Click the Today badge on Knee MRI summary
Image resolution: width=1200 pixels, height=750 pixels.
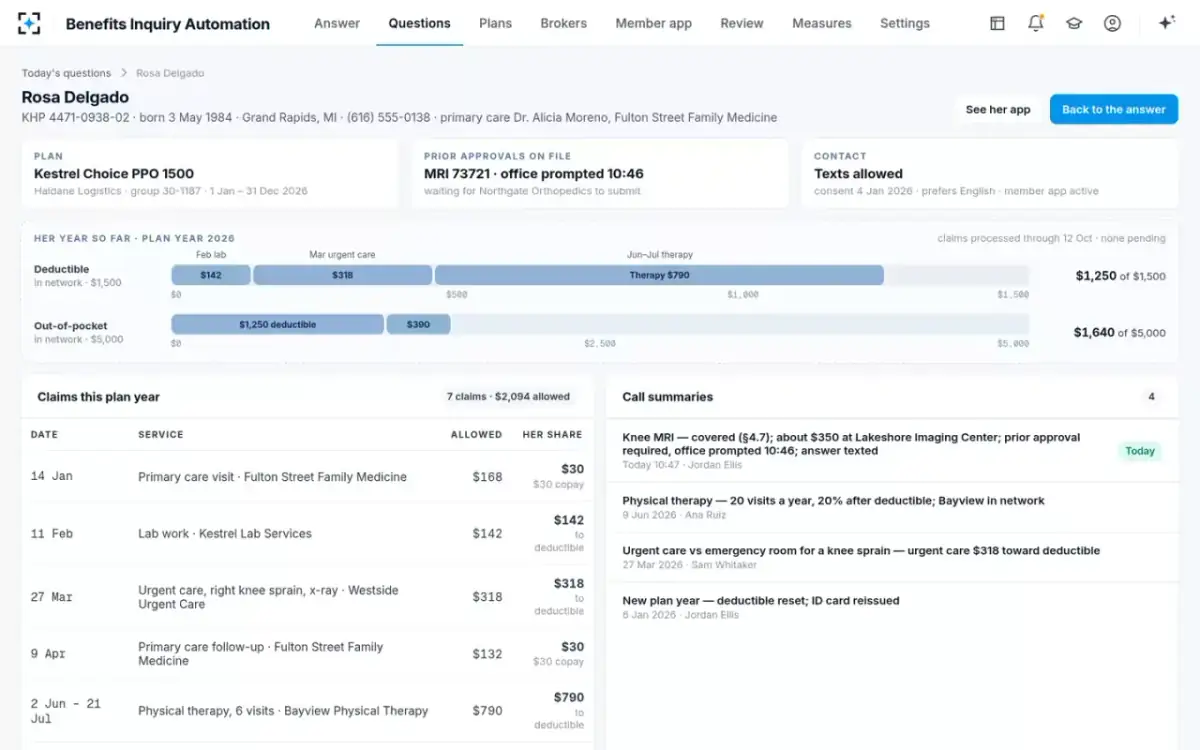[x=1140, y=451]
